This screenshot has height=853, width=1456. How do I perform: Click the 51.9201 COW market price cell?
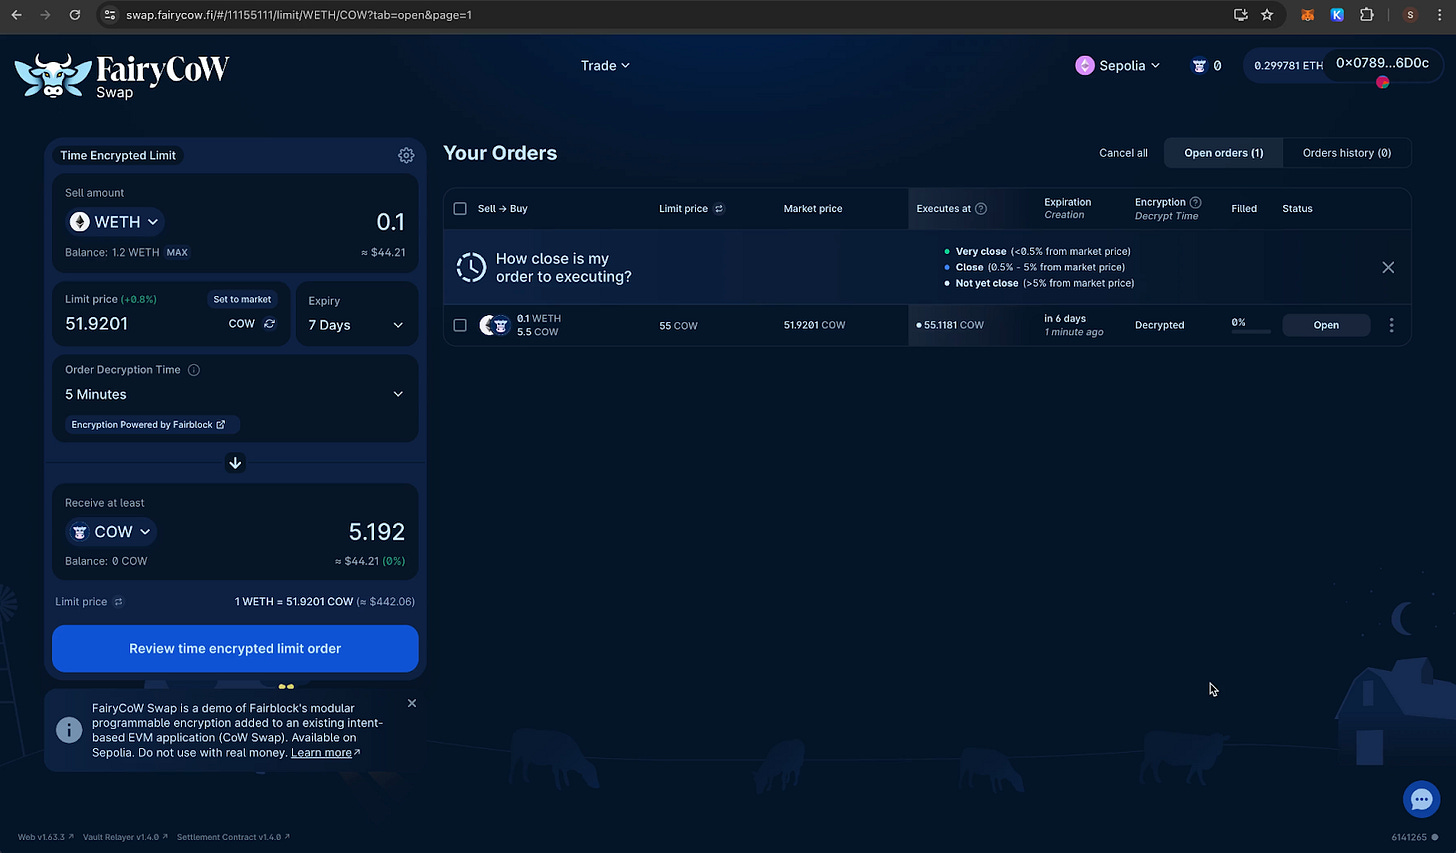814,325
